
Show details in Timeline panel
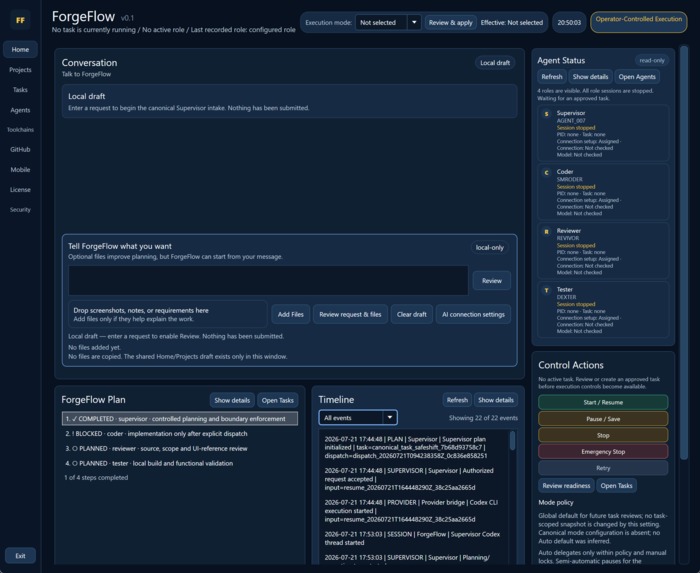pyautogui.click(x=496, y=400)
